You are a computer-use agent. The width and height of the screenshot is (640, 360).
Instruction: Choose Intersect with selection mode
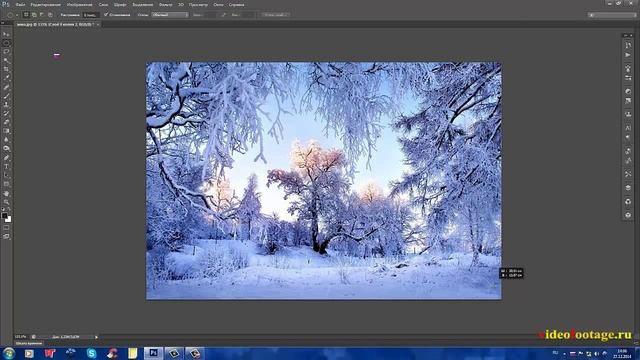pyautogui.click(x=50, y=15)
